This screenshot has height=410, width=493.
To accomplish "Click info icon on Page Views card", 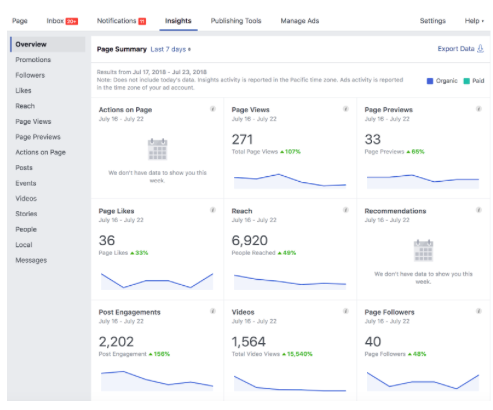I will tap(346, 109).
